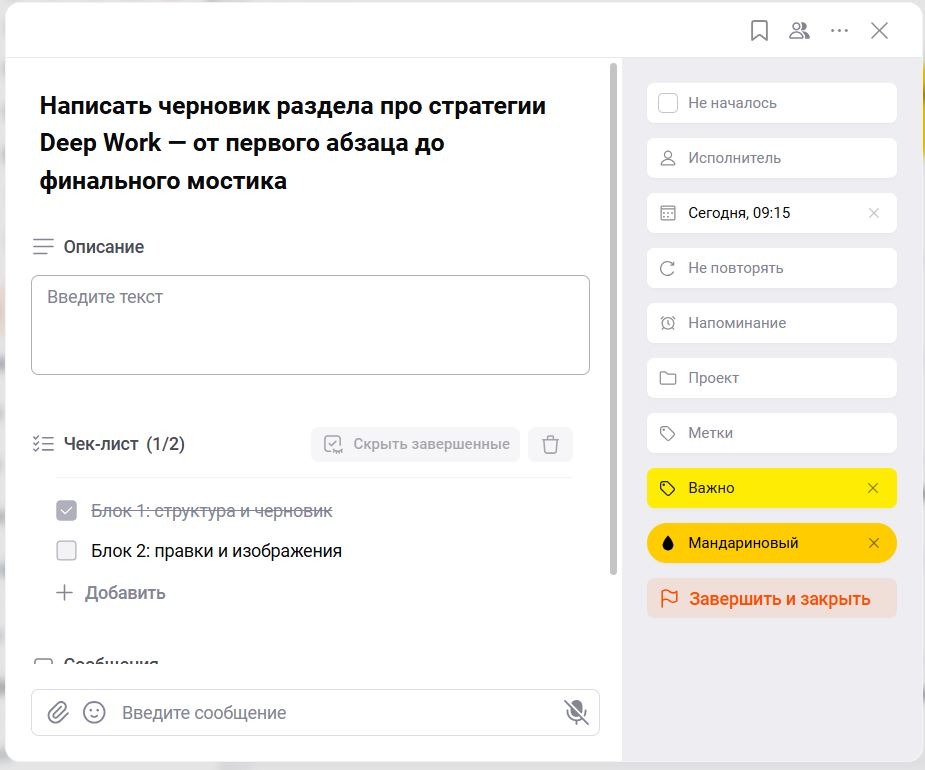The width and height of the screenshot is (925, 770).
Task: Click the 'Скрыть завершенные' button
Action: (x=415, y=444)
